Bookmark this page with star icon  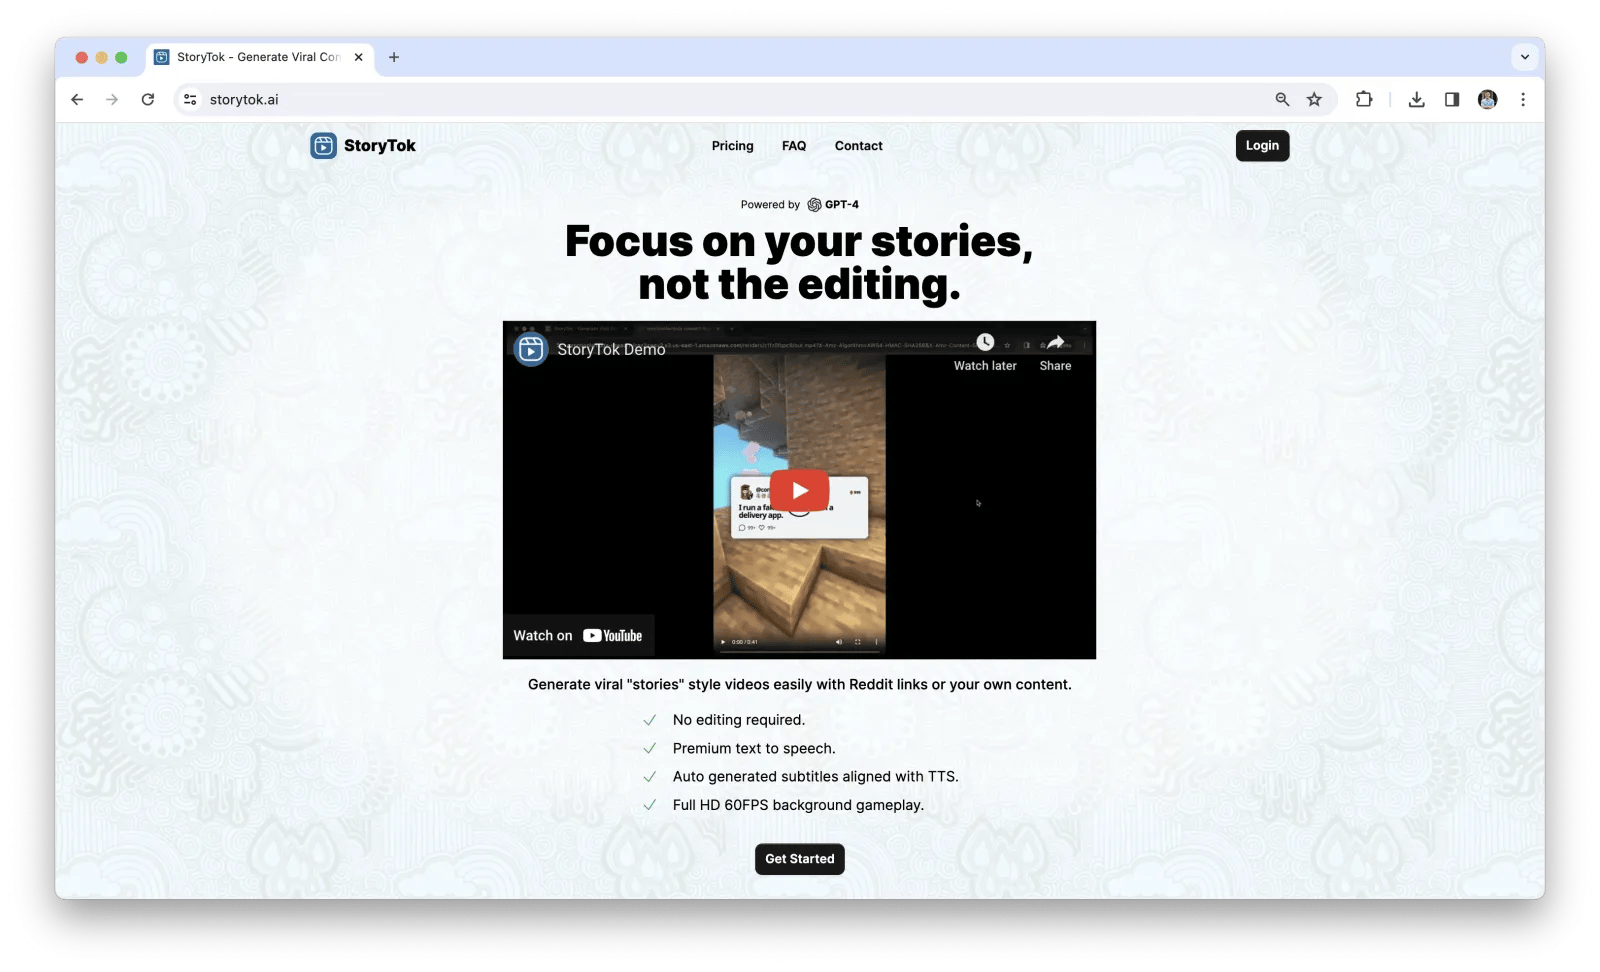[x=1314, y=100]
